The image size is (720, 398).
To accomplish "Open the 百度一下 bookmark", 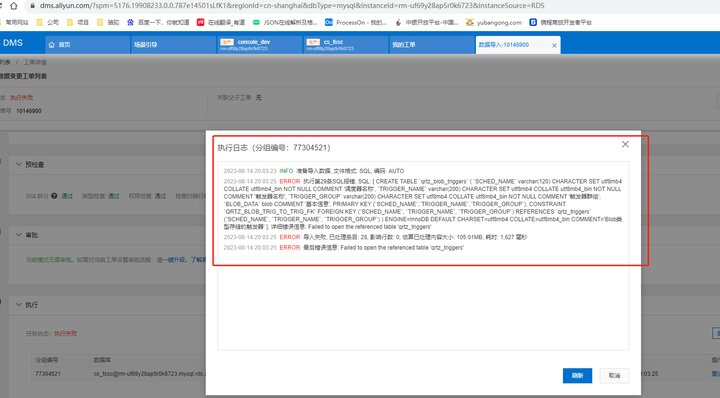I will (x=158, y=22).
